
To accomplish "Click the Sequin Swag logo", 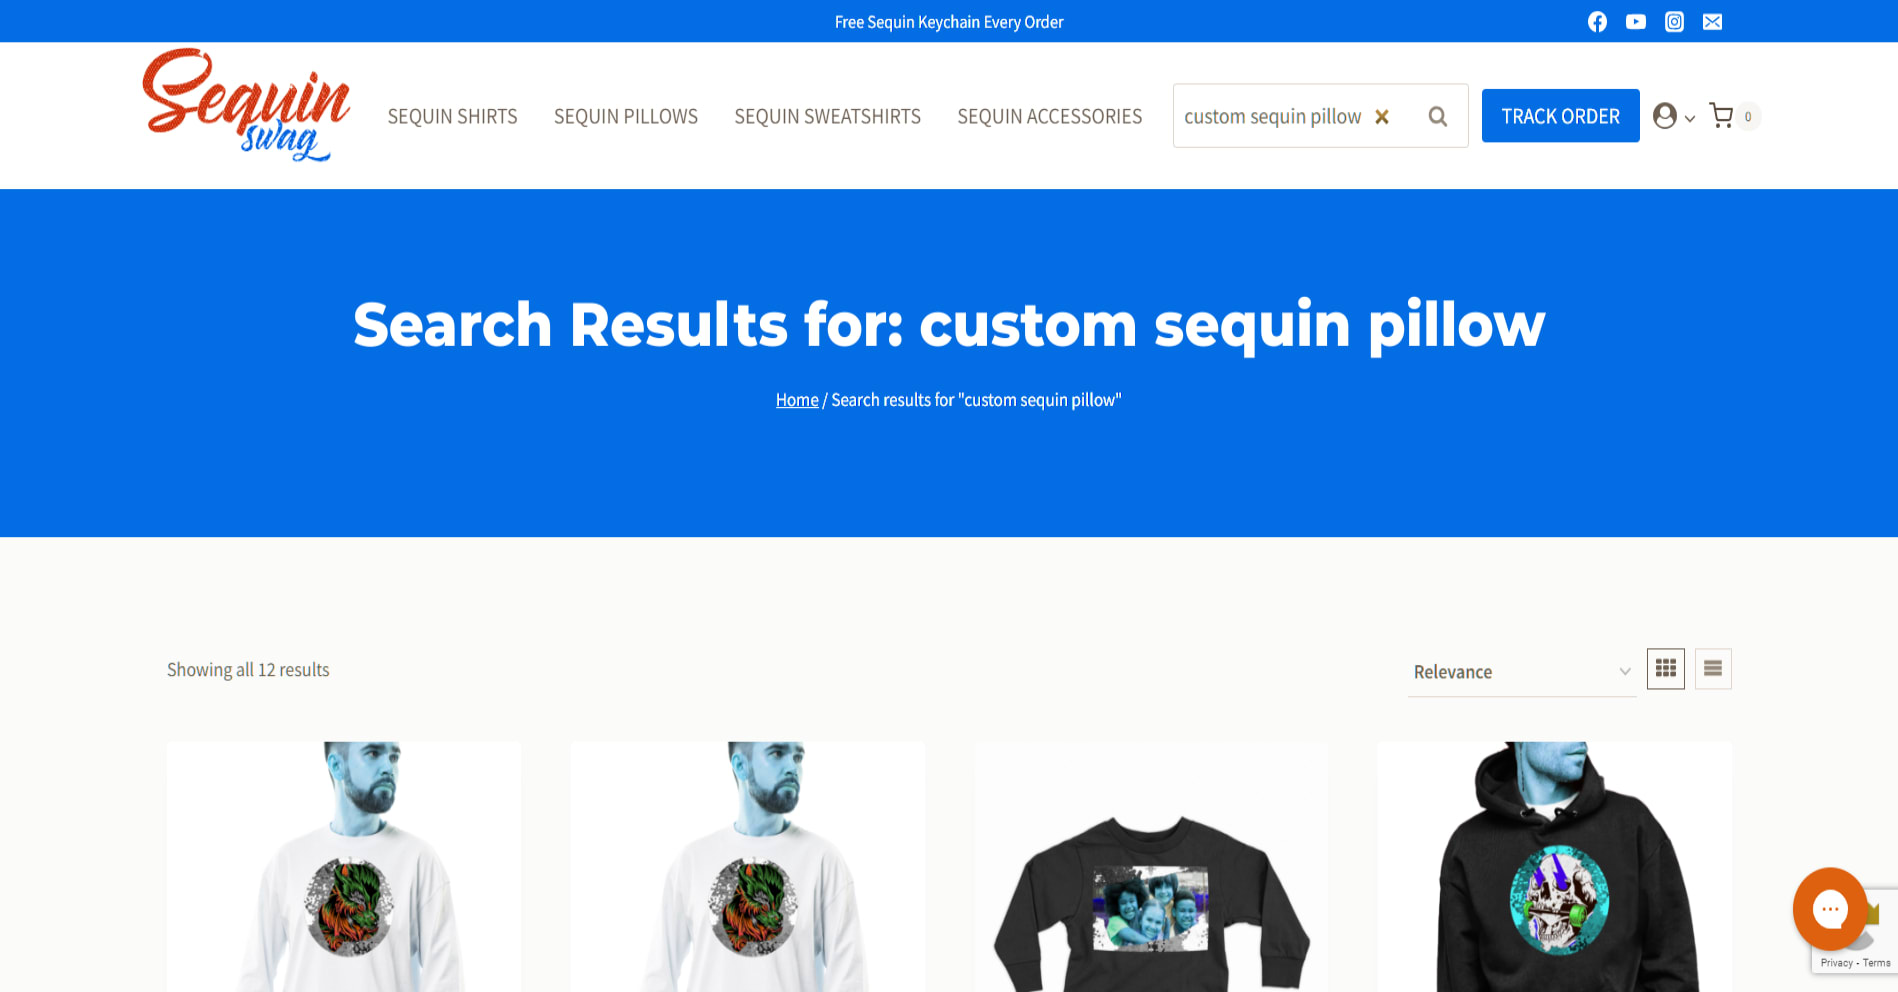I will 246,105.
